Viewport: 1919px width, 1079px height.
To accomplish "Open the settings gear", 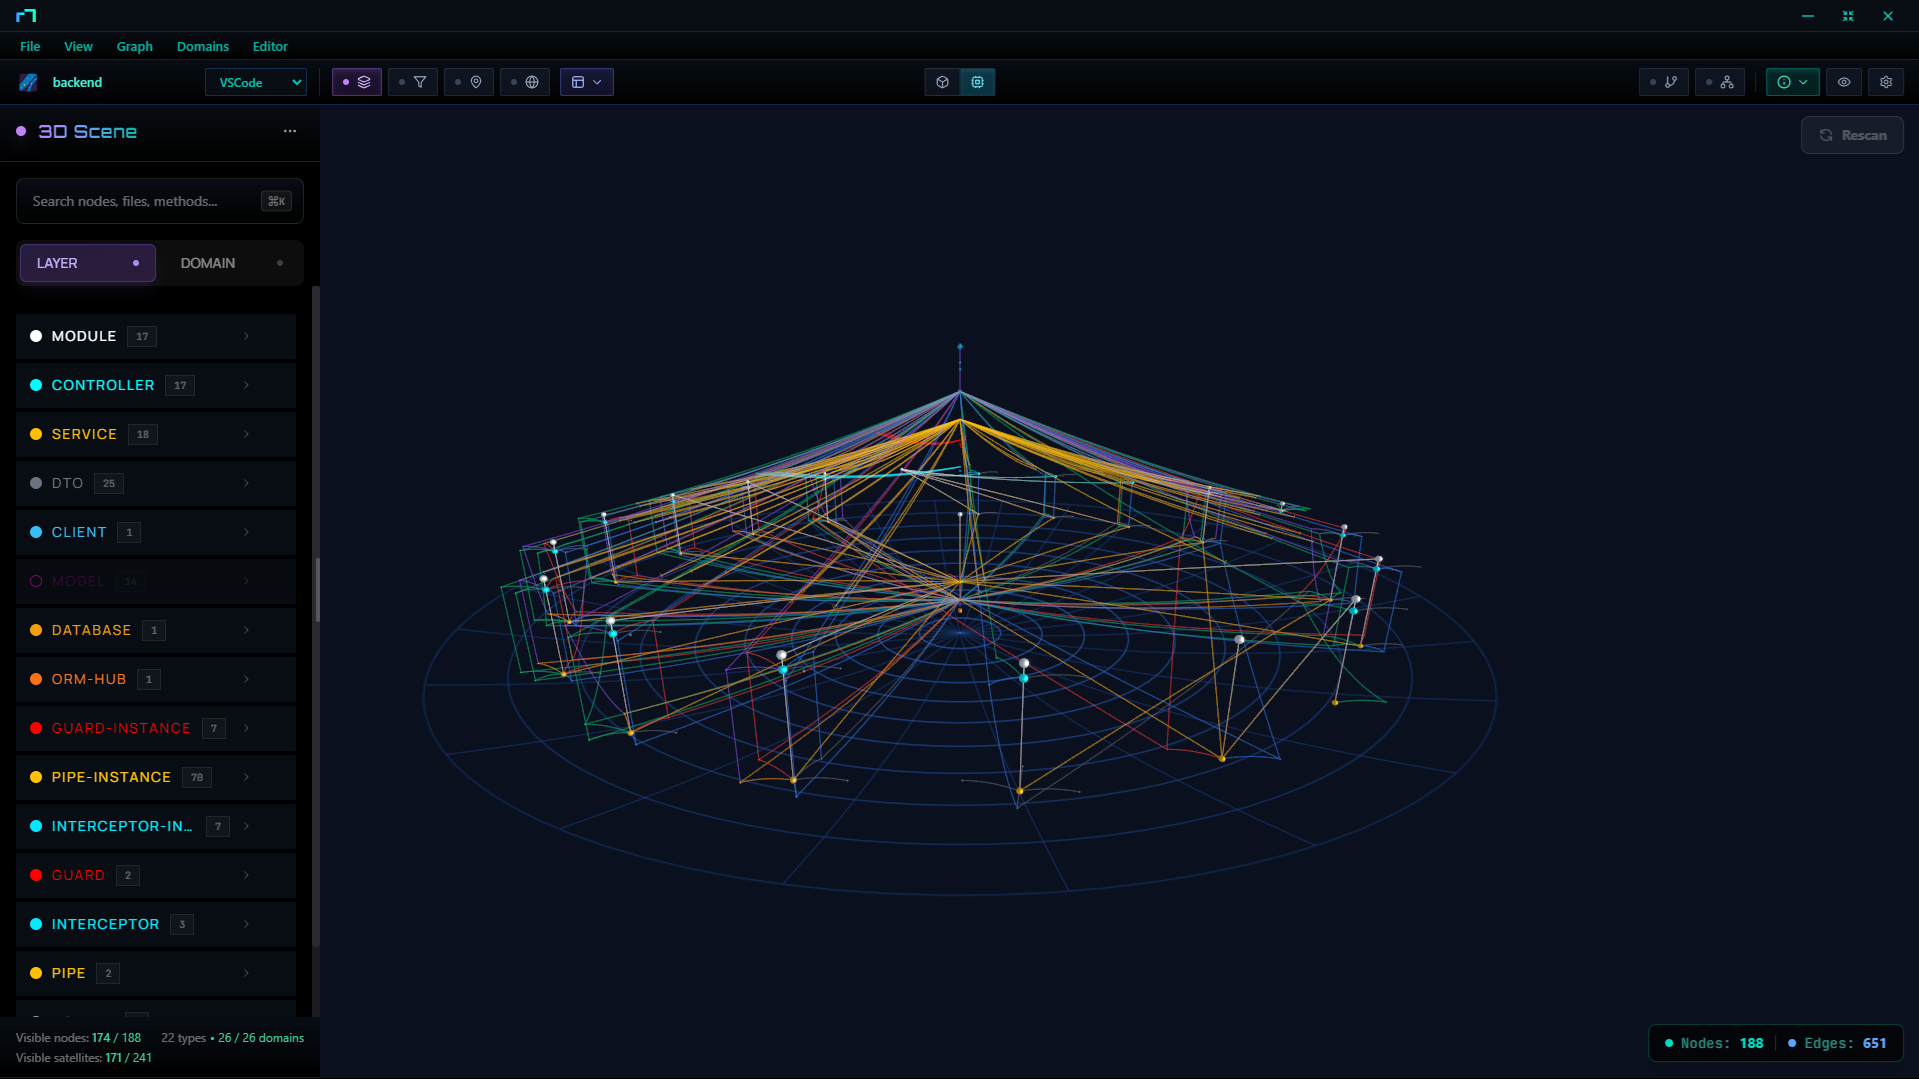I will [1886, 82].
